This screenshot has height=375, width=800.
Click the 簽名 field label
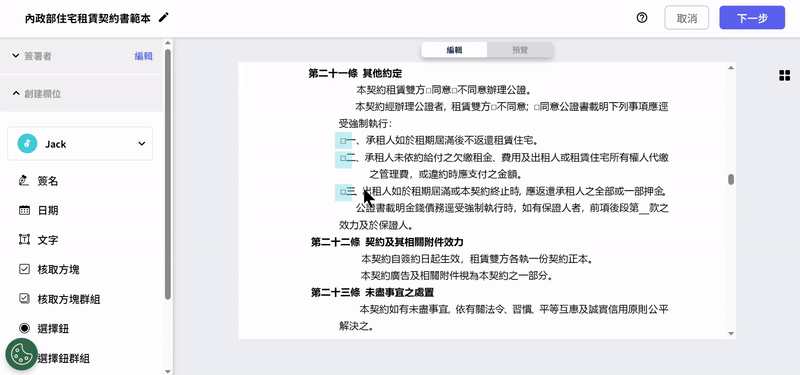(x=47, y=181)
